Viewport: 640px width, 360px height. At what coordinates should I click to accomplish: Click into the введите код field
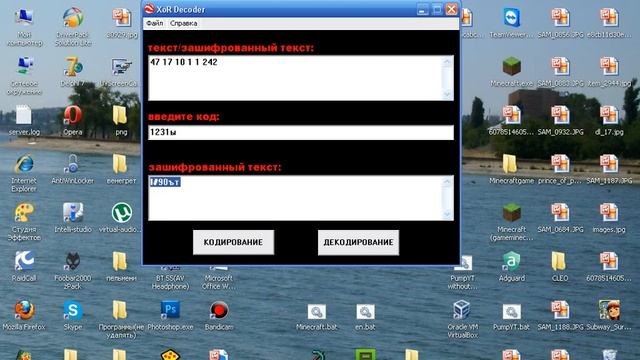click(x=301, y=132)
